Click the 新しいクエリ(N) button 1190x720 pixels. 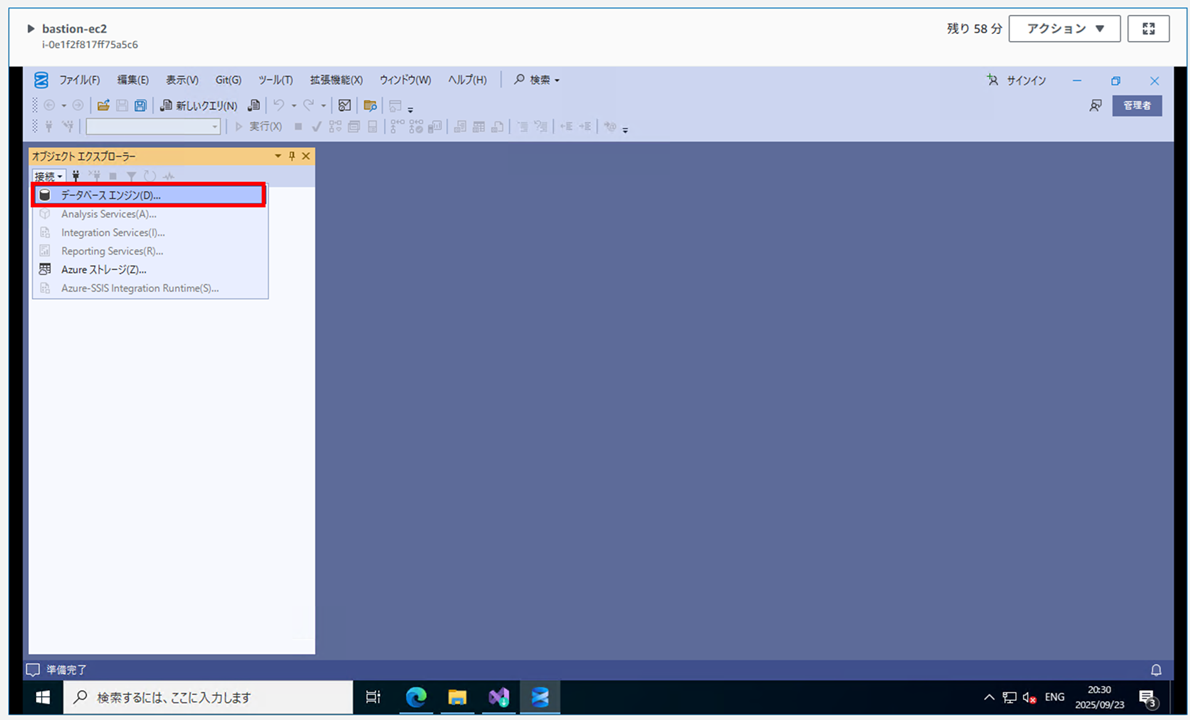(199, 105)
